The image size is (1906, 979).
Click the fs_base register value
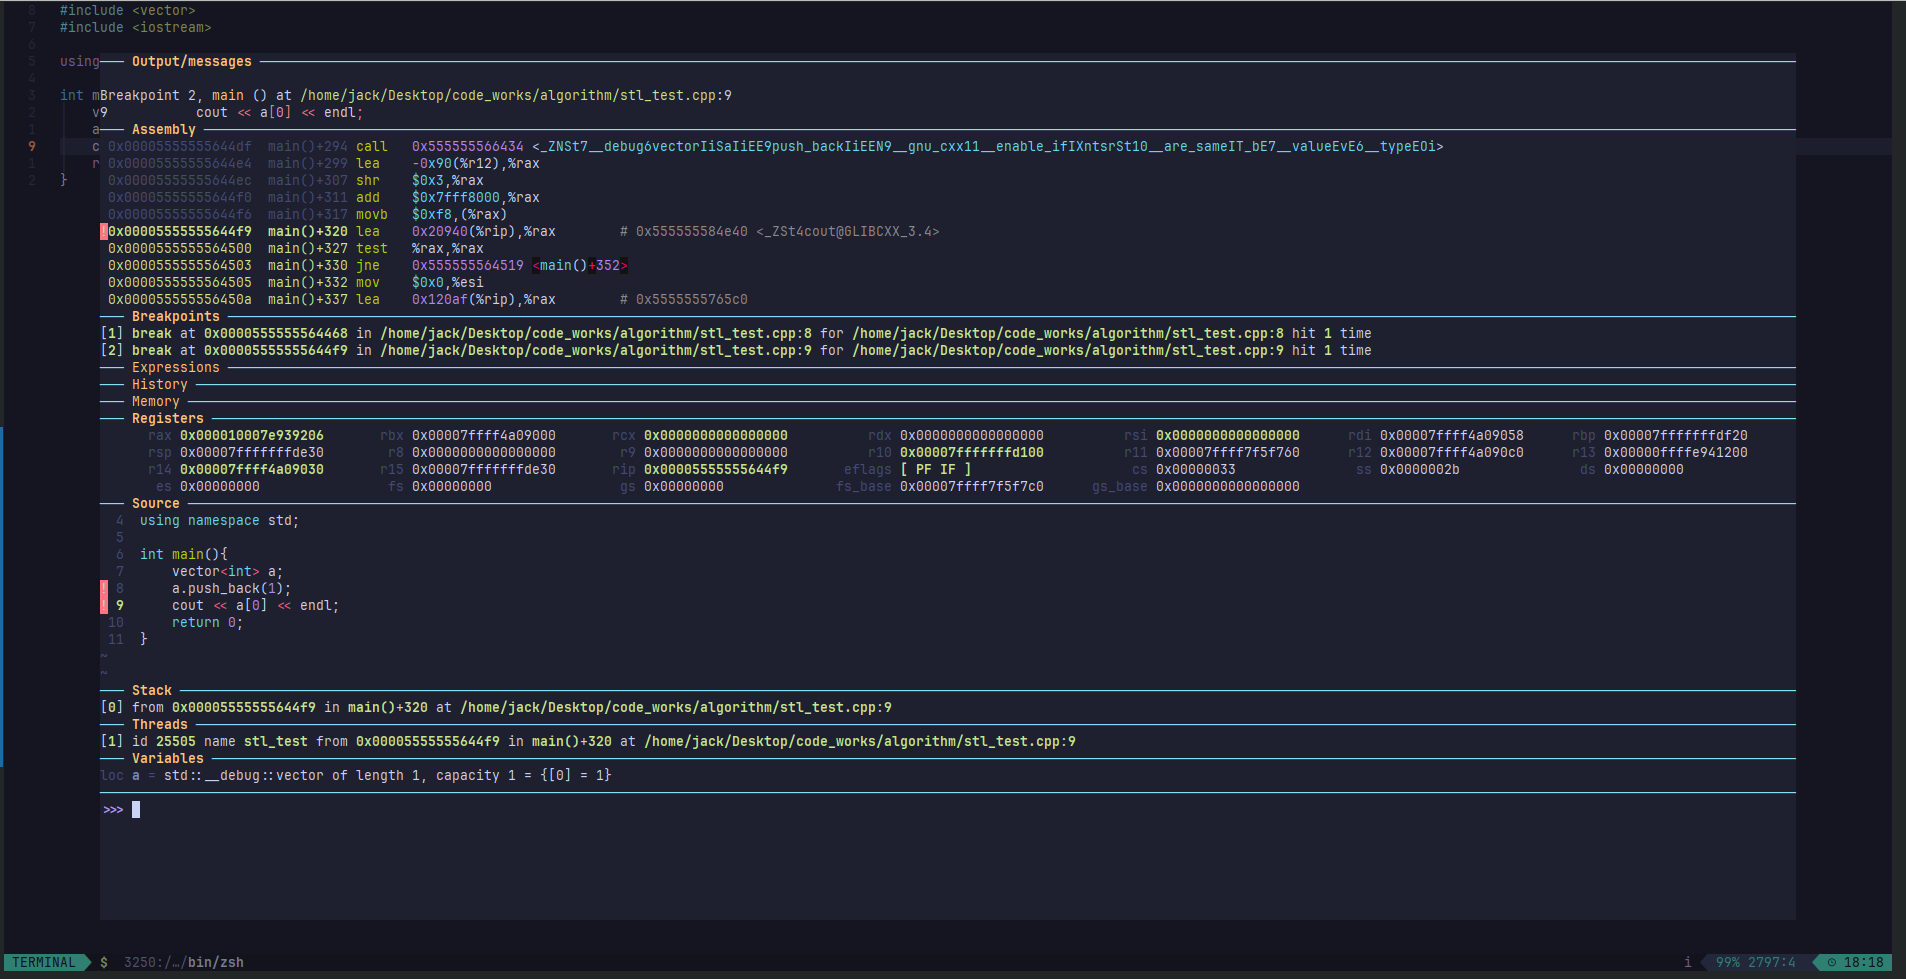coord(972,487)
